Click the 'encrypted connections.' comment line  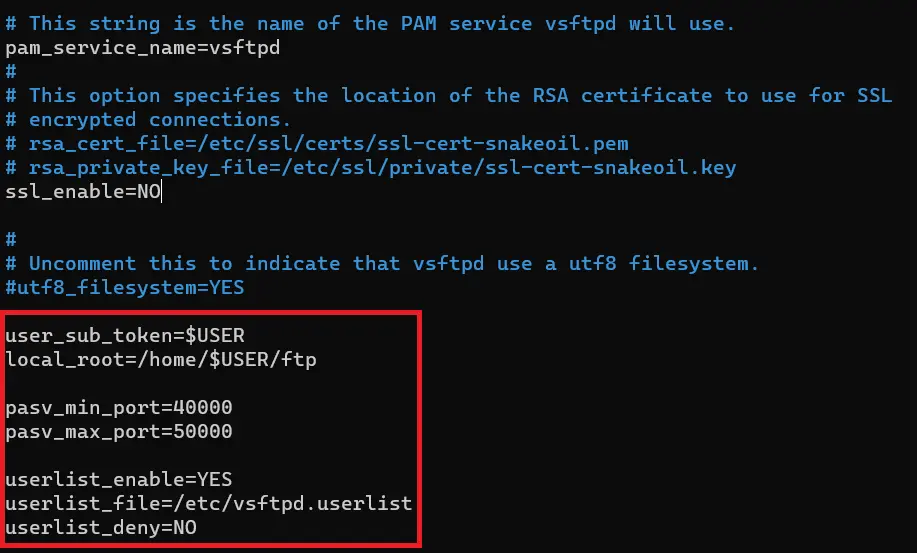tap(150, 119)
